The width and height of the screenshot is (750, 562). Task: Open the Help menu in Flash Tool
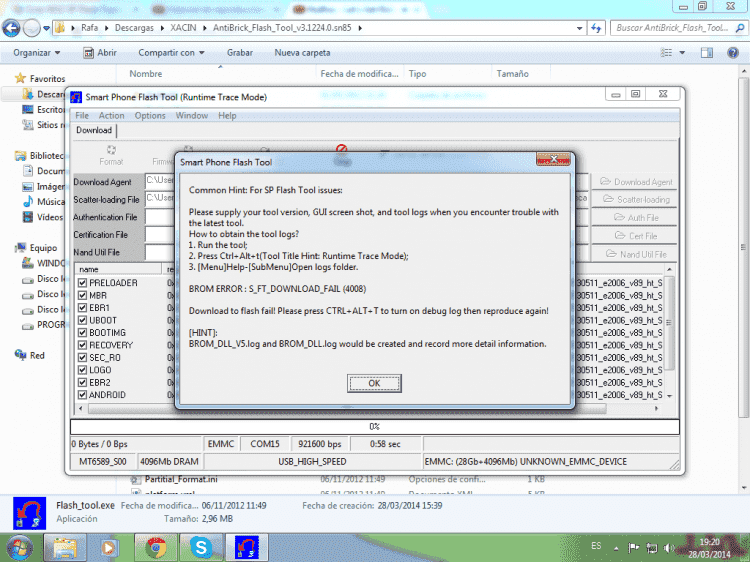tap(227, 115)
